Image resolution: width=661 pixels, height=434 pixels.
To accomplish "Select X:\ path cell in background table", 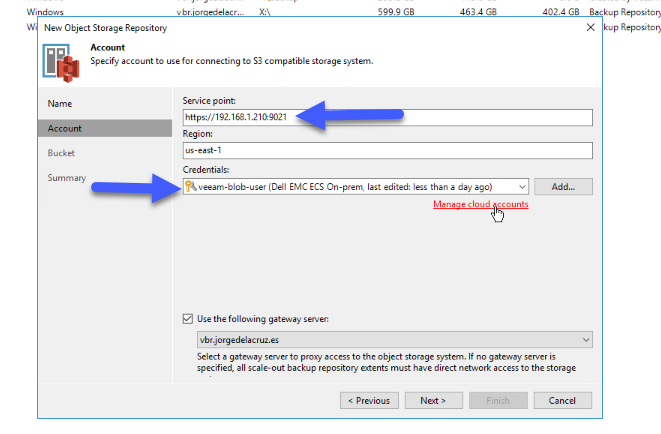I will 265,12.
